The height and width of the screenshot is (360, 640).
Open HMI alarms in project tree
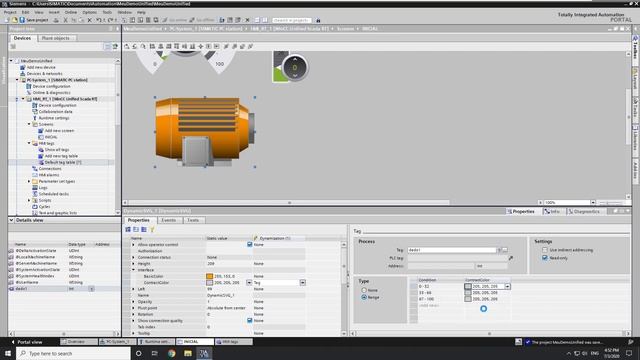[49, 175]
